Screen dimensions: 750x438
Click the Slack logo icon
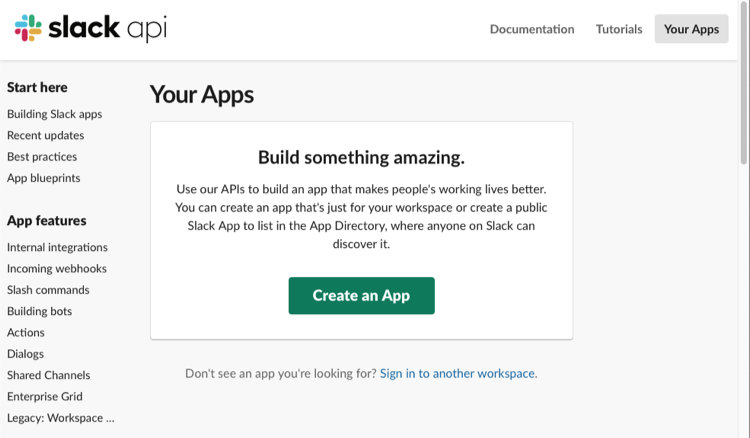click(x=28, y=28)
